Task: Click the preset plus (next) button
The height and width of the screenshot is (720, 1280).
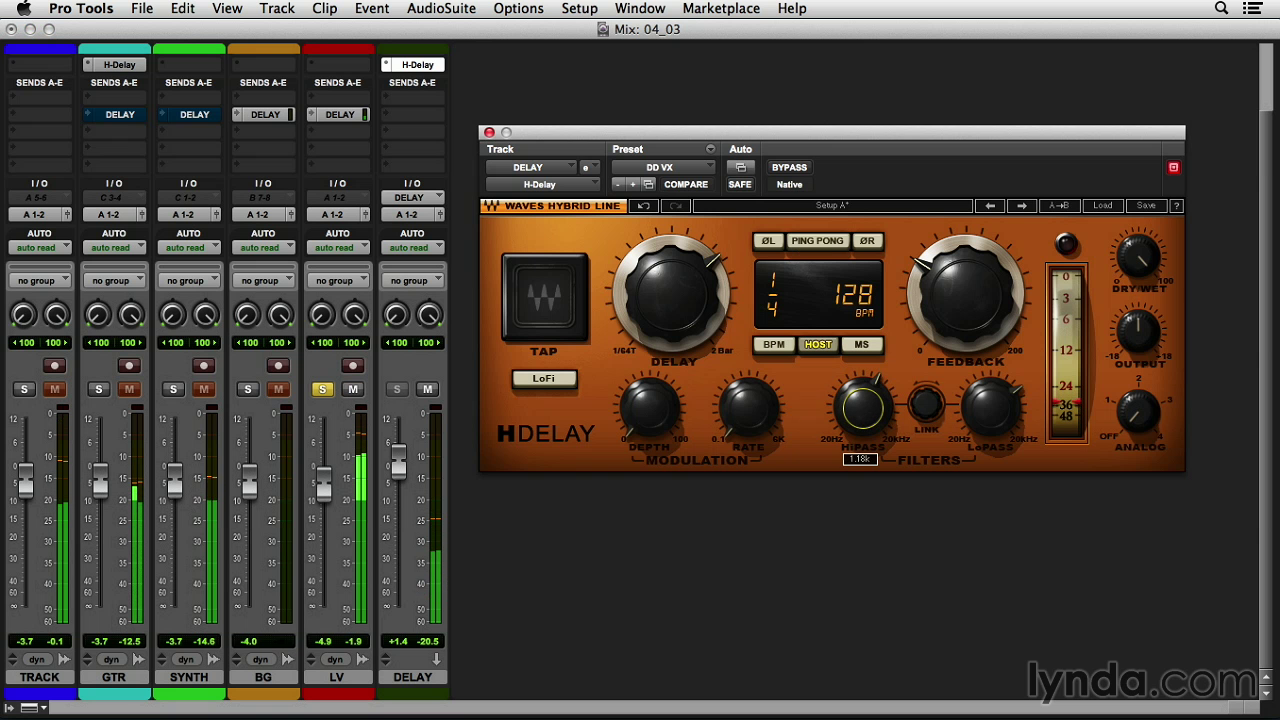Action: tap(632, 185)
